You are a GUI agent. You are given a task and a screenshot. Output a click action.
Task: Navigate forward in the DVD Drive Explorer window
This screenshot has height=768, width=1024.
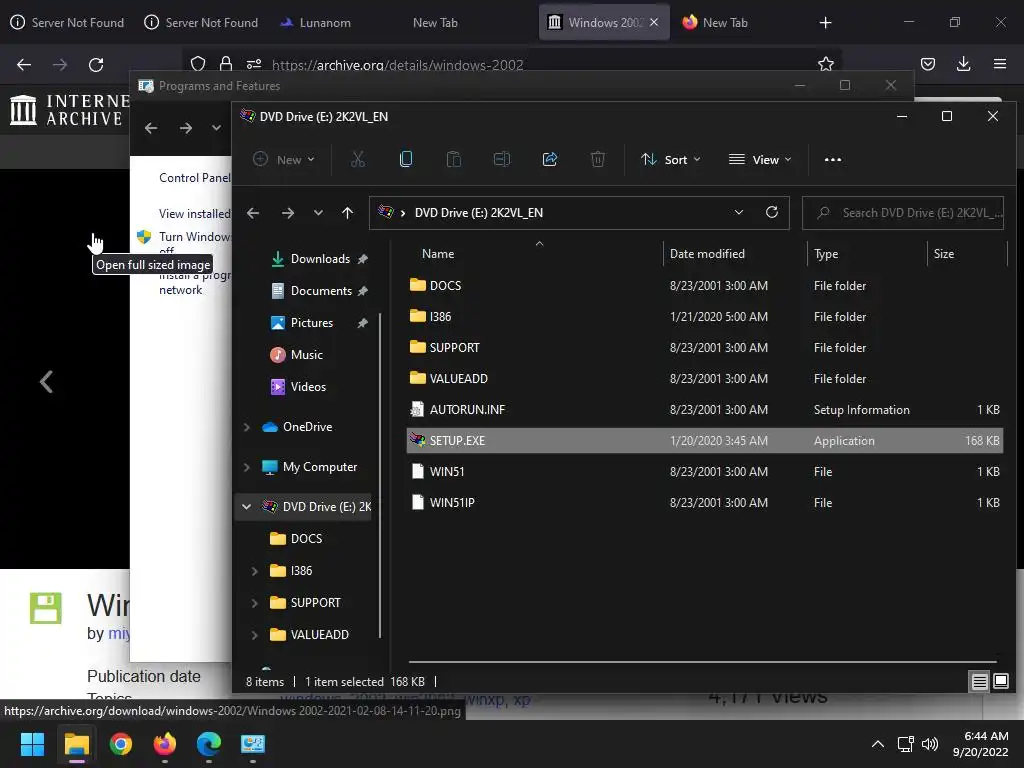(x=287, y=213)
